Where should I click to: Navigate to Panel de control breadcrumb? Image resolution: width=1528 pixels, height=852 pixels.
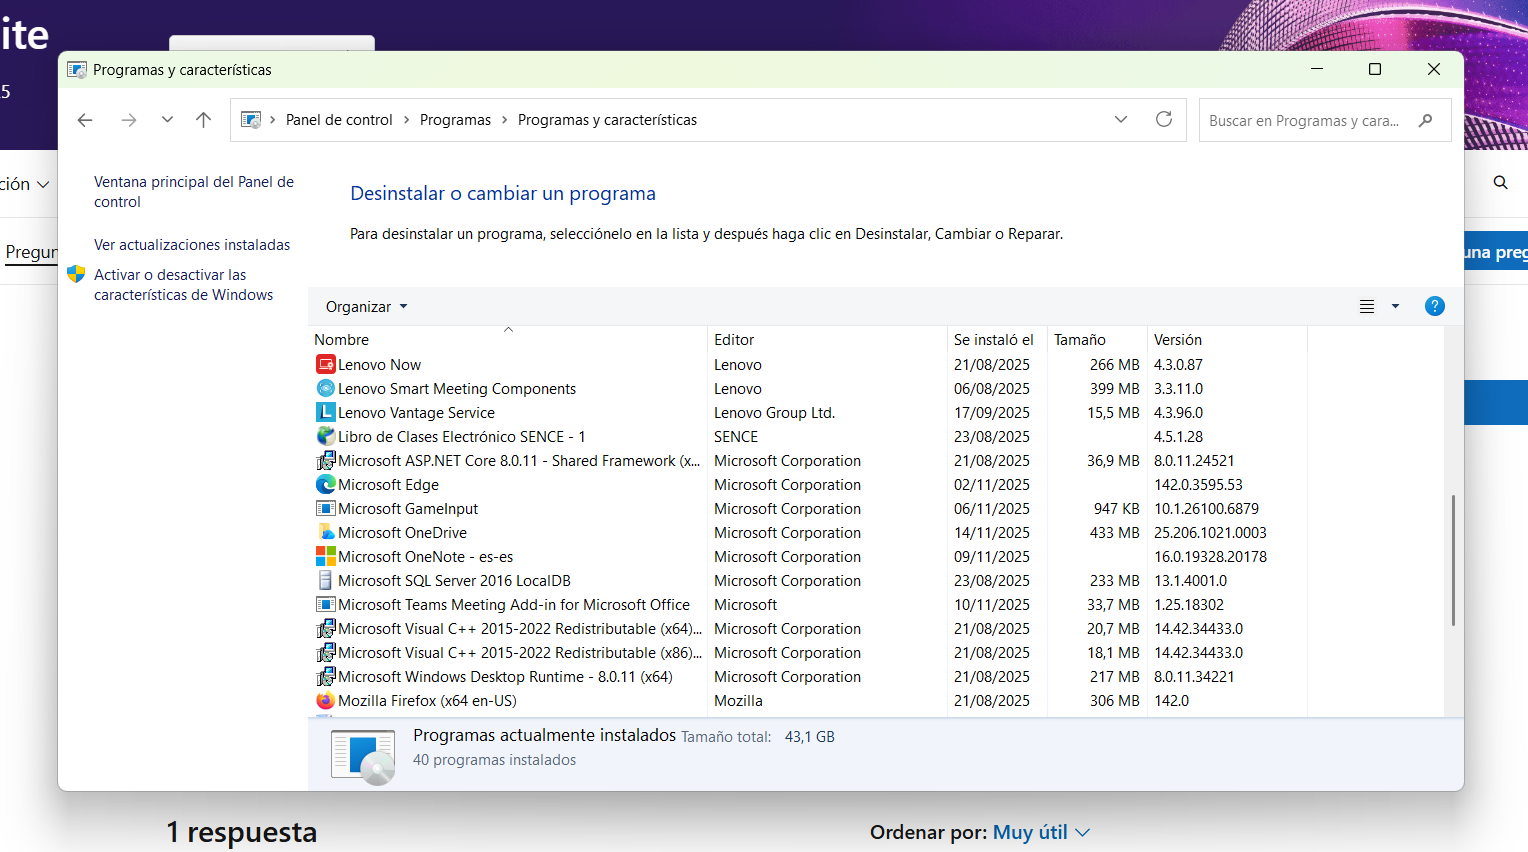coord(339,119)
